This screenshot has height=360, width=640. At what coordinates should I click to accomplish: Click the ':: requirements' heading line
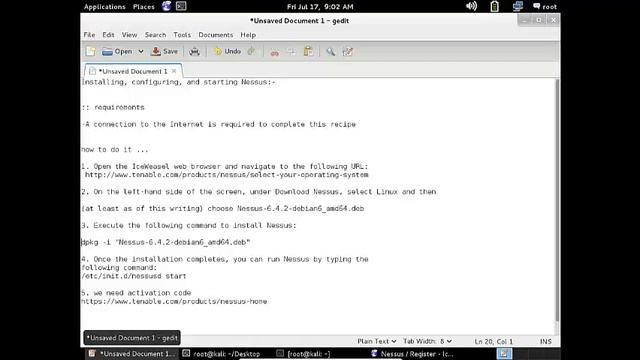pos(113,107)
